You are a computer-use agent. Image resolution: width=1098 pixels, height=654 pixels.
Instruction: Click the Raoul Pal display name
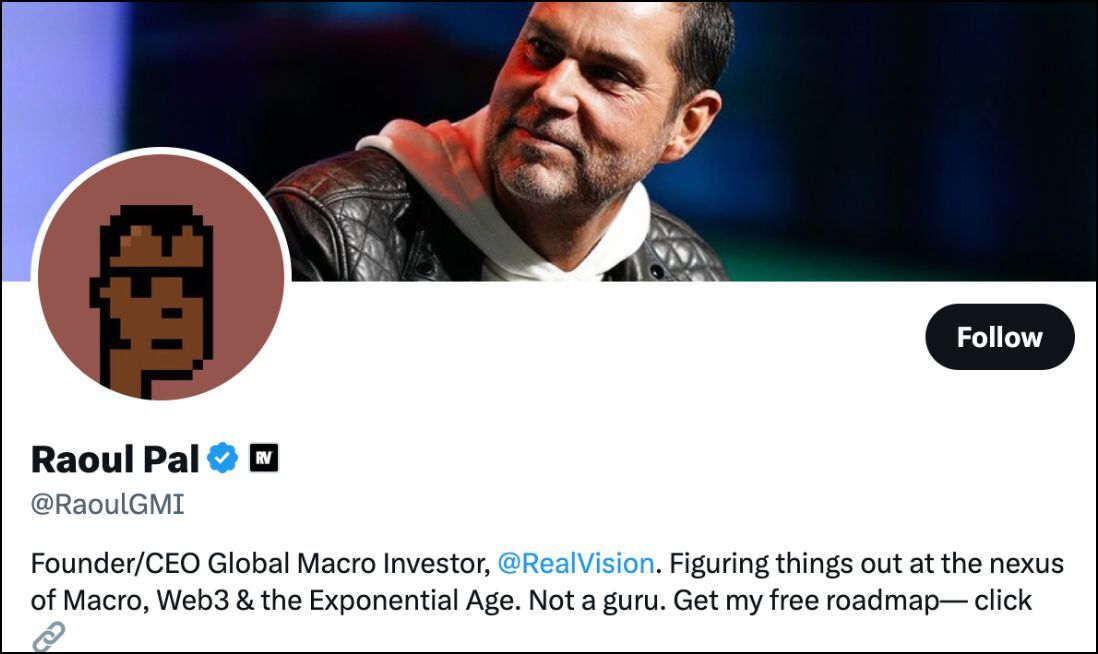115,458
